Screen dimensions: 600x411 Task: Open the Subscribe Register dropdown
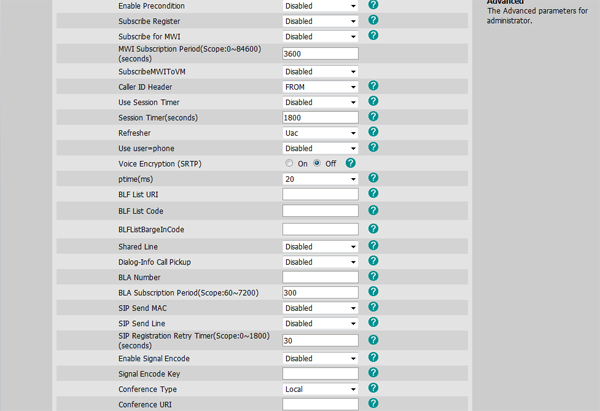320,21
